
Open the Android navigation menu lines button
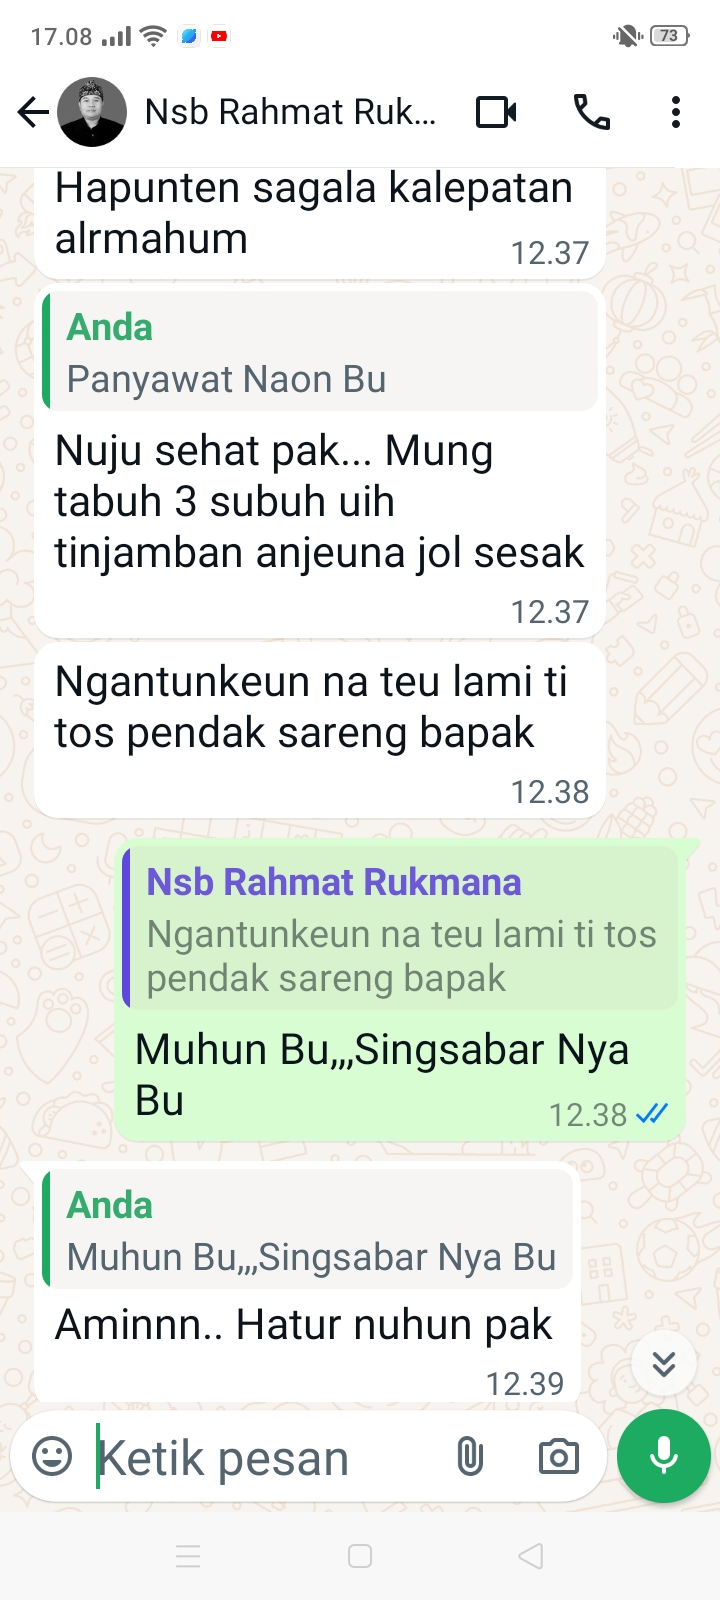(188, 1556)
